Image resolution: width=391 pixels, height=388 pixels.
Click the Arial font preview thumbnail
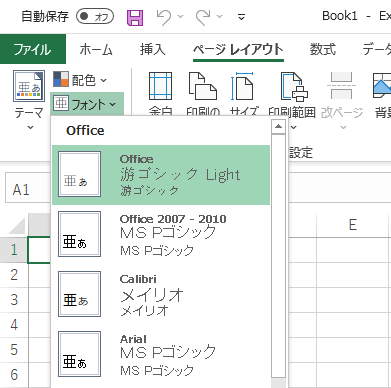(79, 354)
